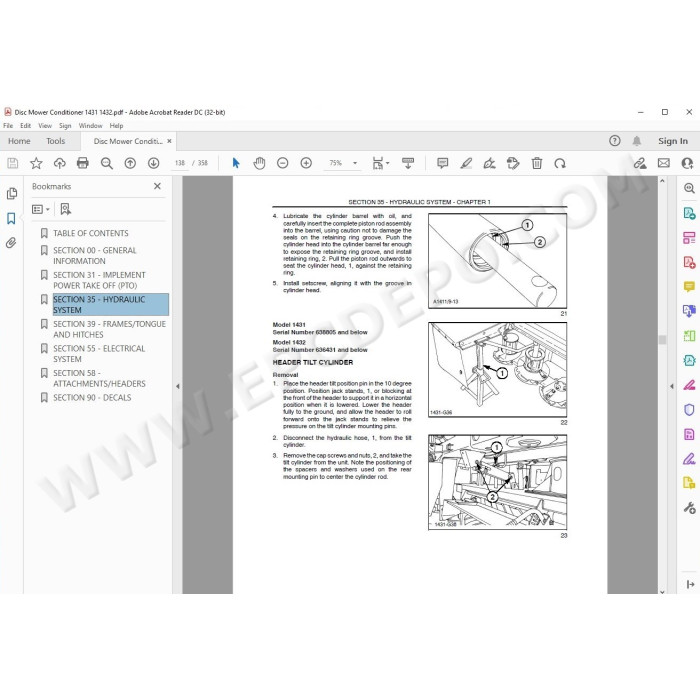Open the Help question mark icon
Image resolution: width=700 pixels, height=700 pixels.
615,141
